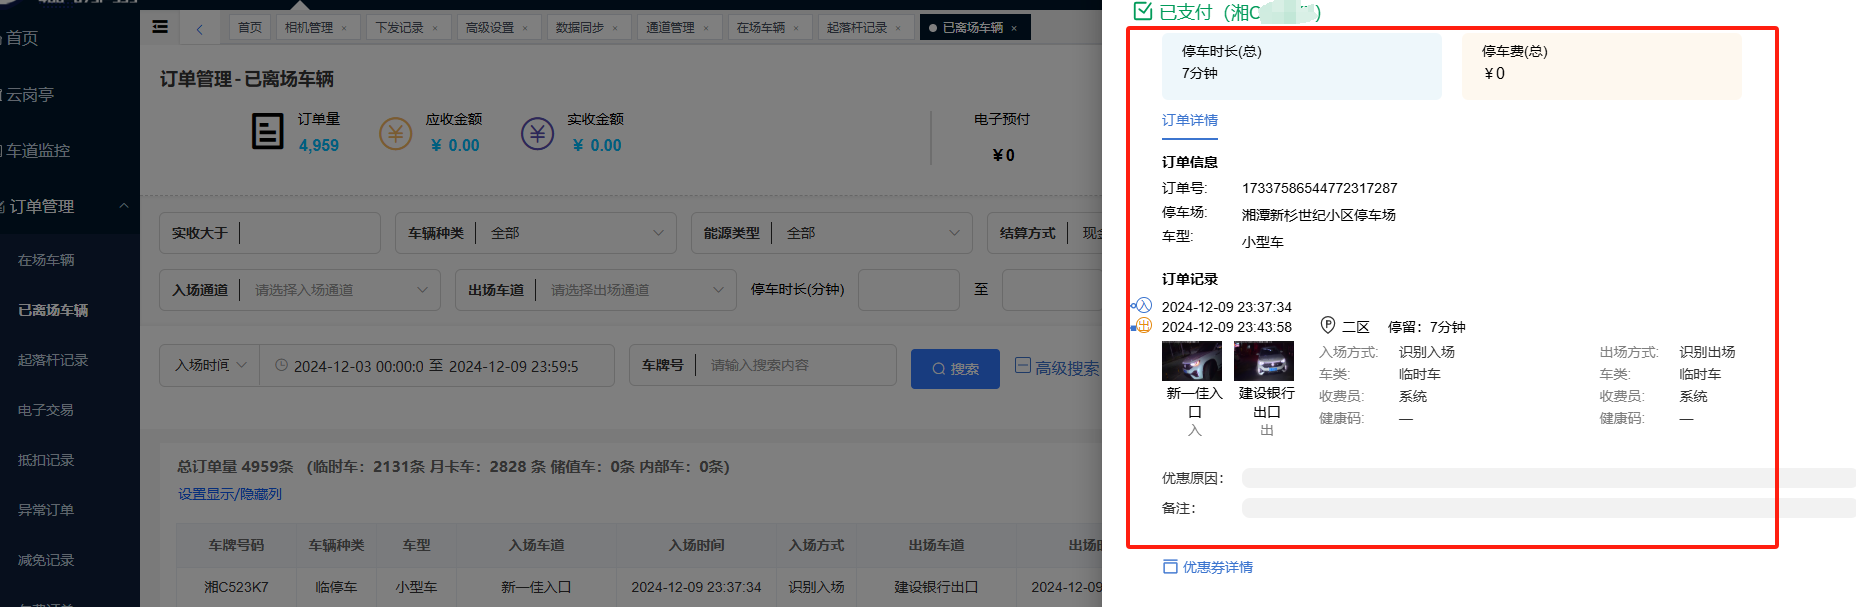The image size is (1856, 607).
Task: Click 设置显示/隐藏列 link
Action: pos(230,494)
